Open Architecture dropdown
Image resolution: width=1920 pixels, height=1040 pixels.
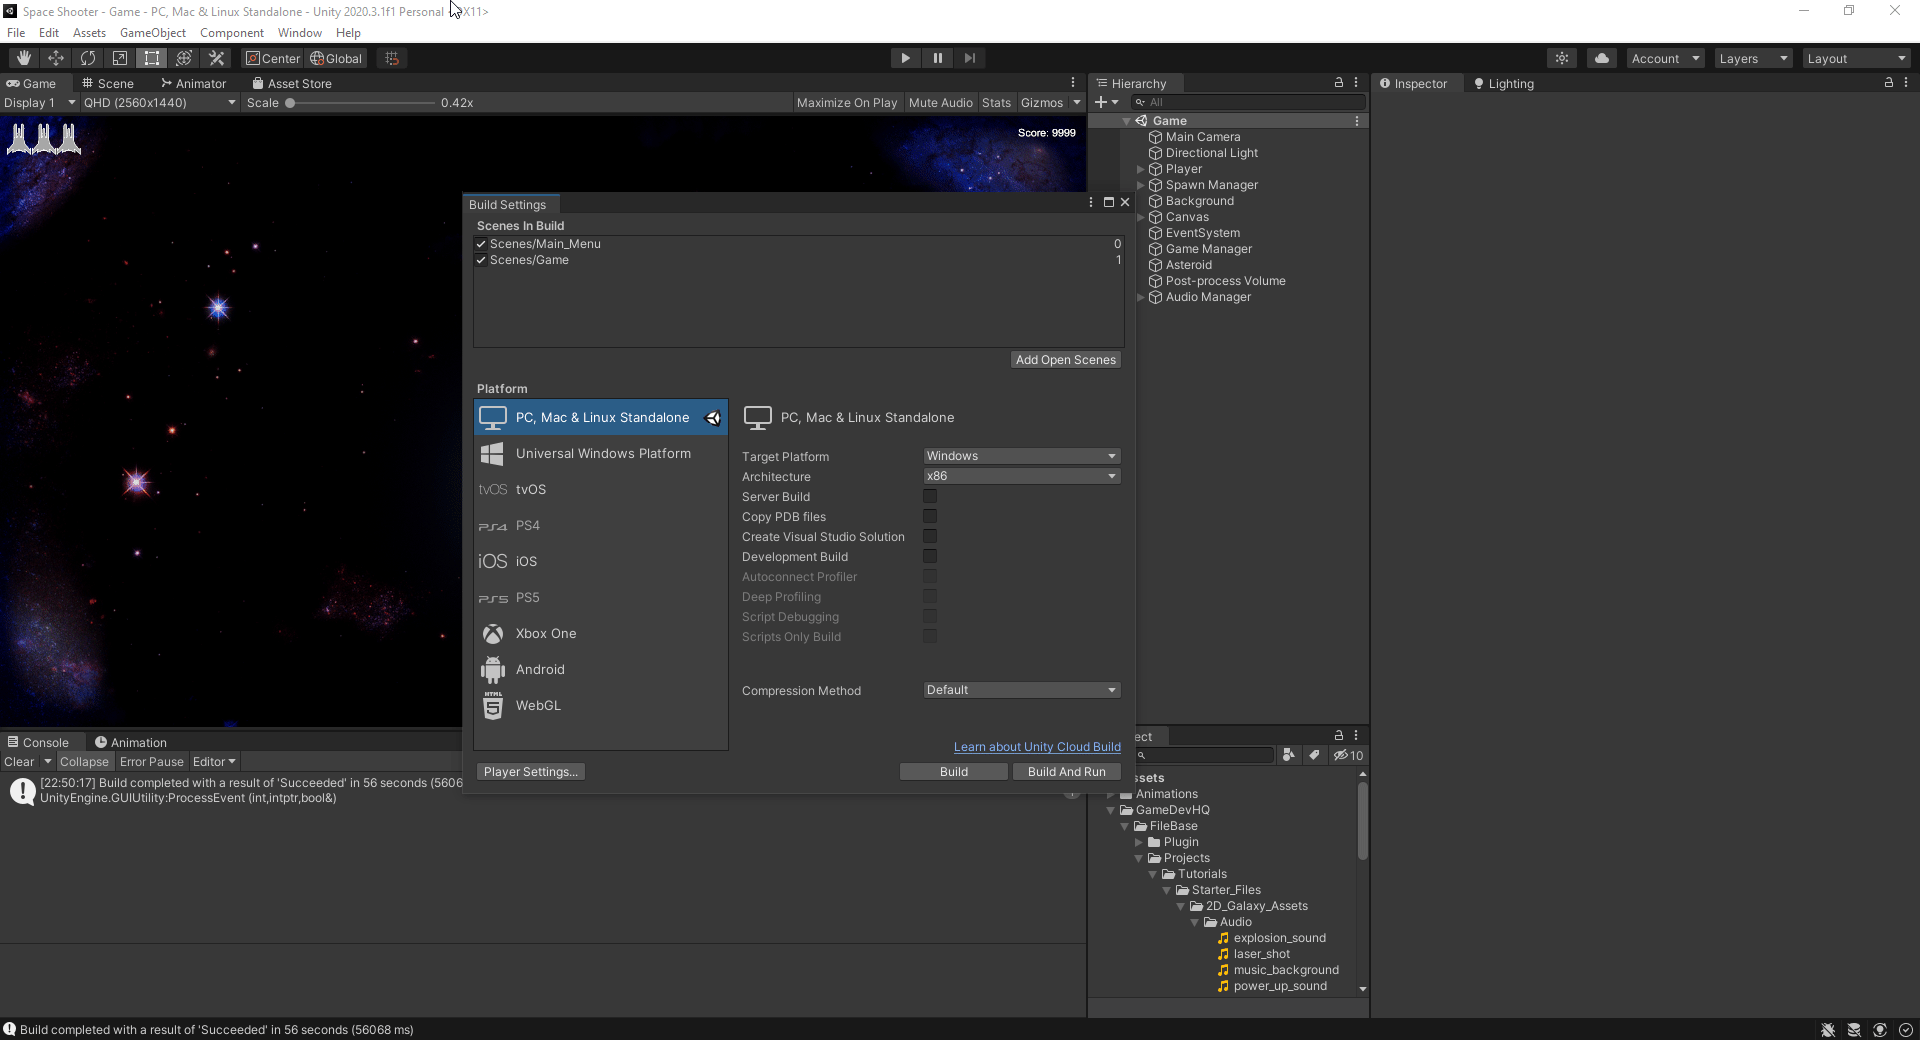(x=1021, y=476)
